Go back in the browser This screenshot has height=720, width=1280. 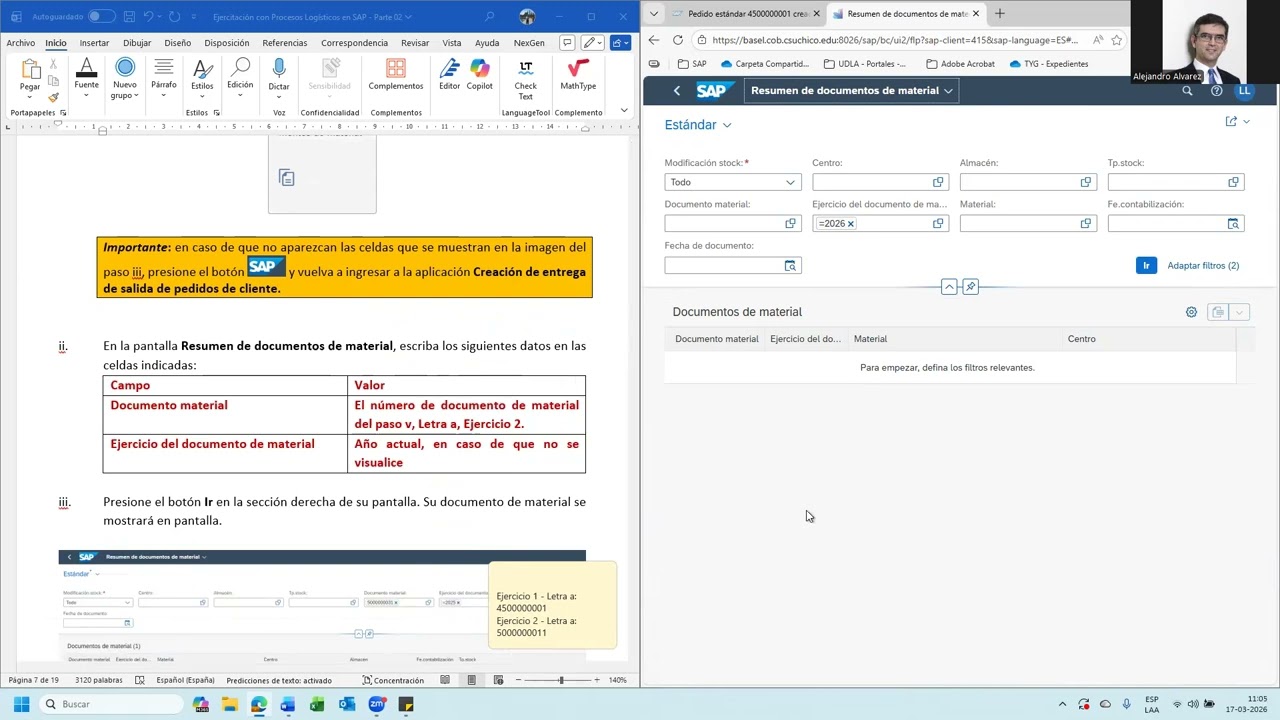[653, 40]
